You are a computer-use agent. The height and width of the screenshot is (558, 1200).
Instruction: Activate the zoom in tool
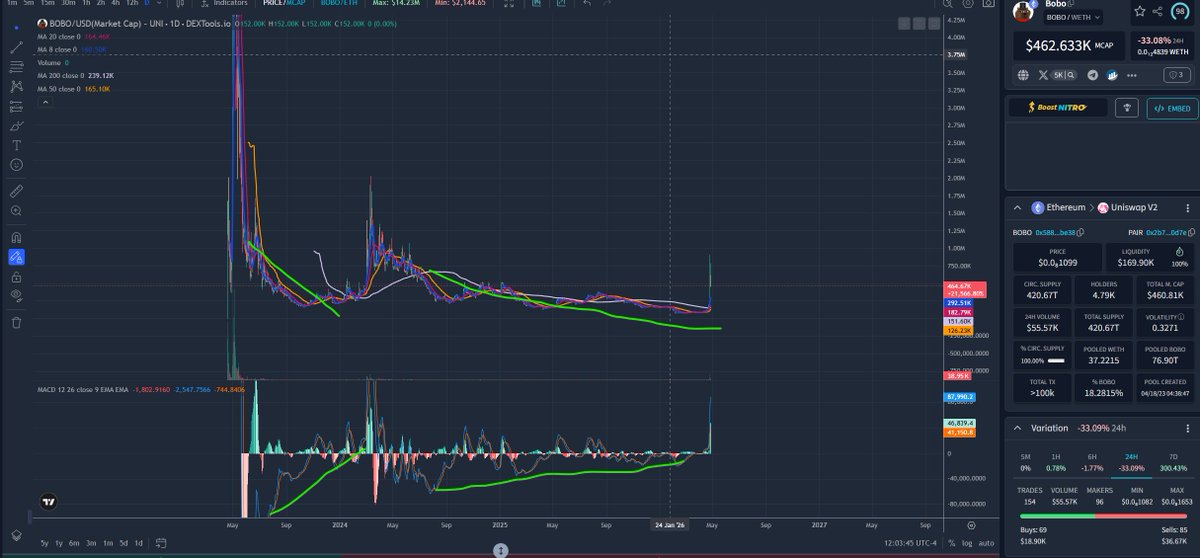[16, 211]
